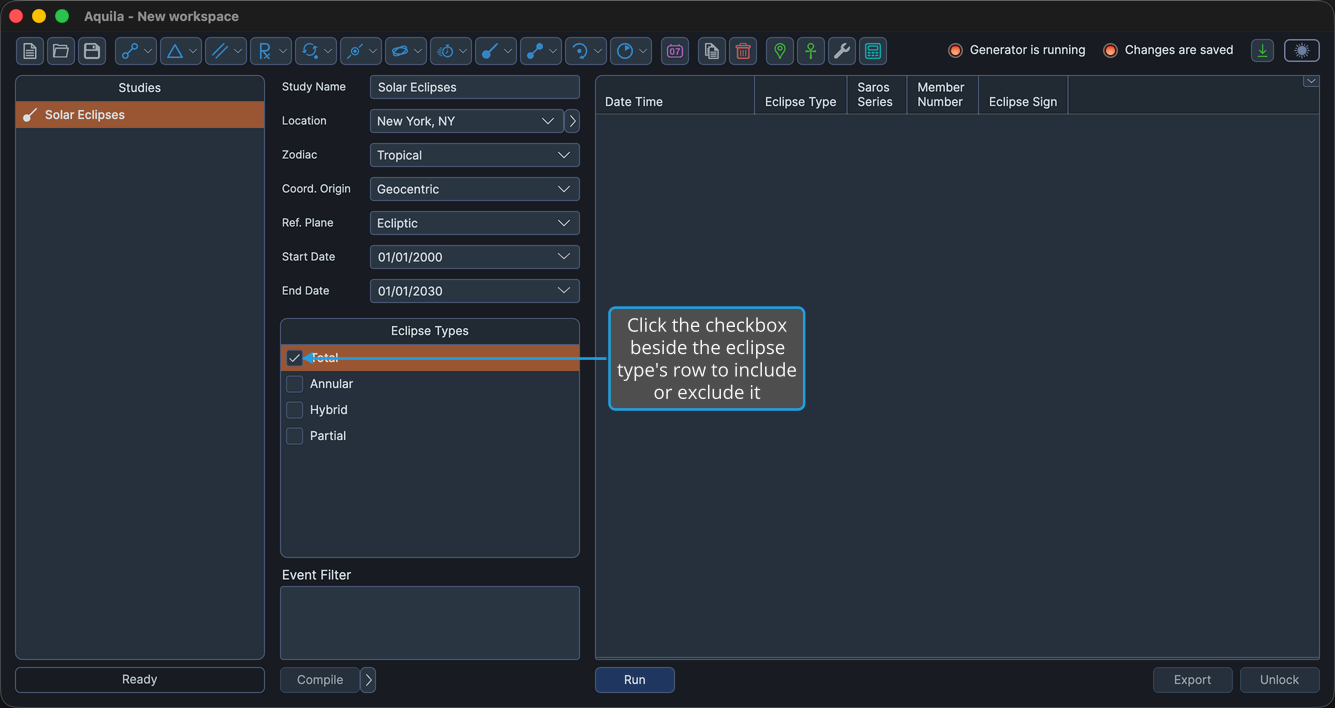Screen dimensions: 1335x708
Task: Duplicate study with copy icon
Action: pos(711,51)
